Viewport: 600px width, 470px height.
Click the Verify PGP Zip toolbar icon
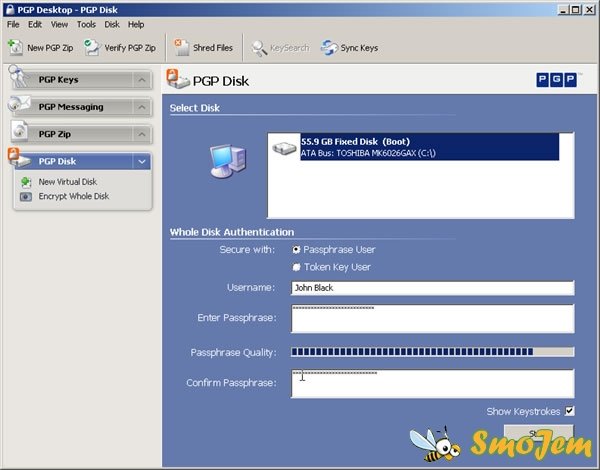(x=92, y=47)
